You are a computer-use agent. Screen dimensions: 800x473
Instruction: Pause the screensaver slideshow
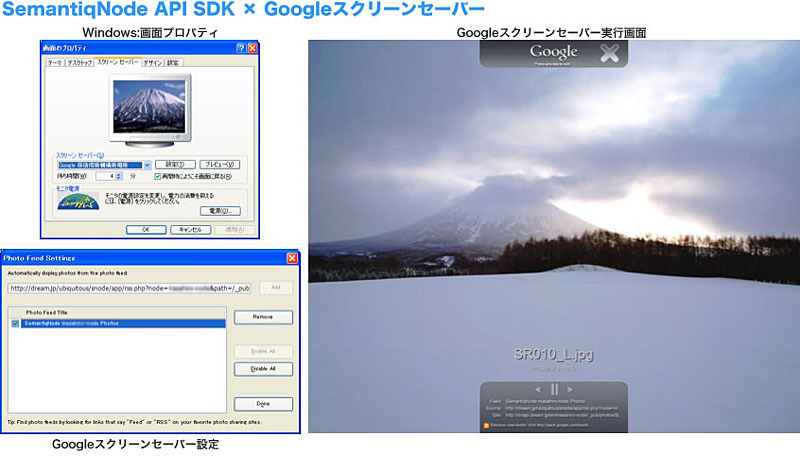pos(554,389)
